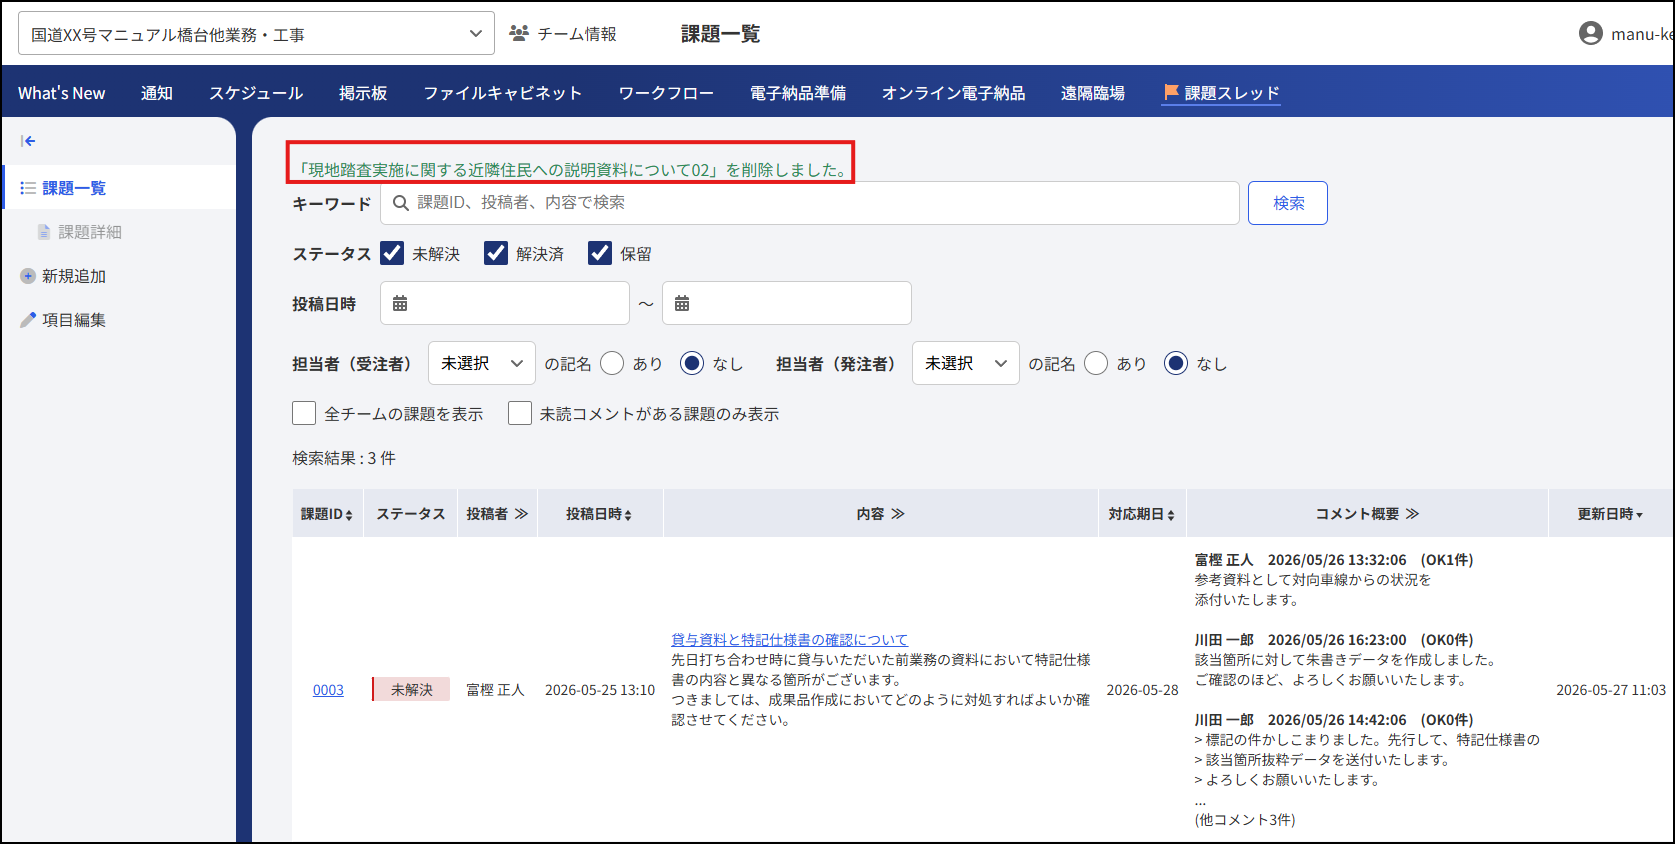Open 貸与資料と特記仕様書の確認について issue link

[x=789, y=640]
